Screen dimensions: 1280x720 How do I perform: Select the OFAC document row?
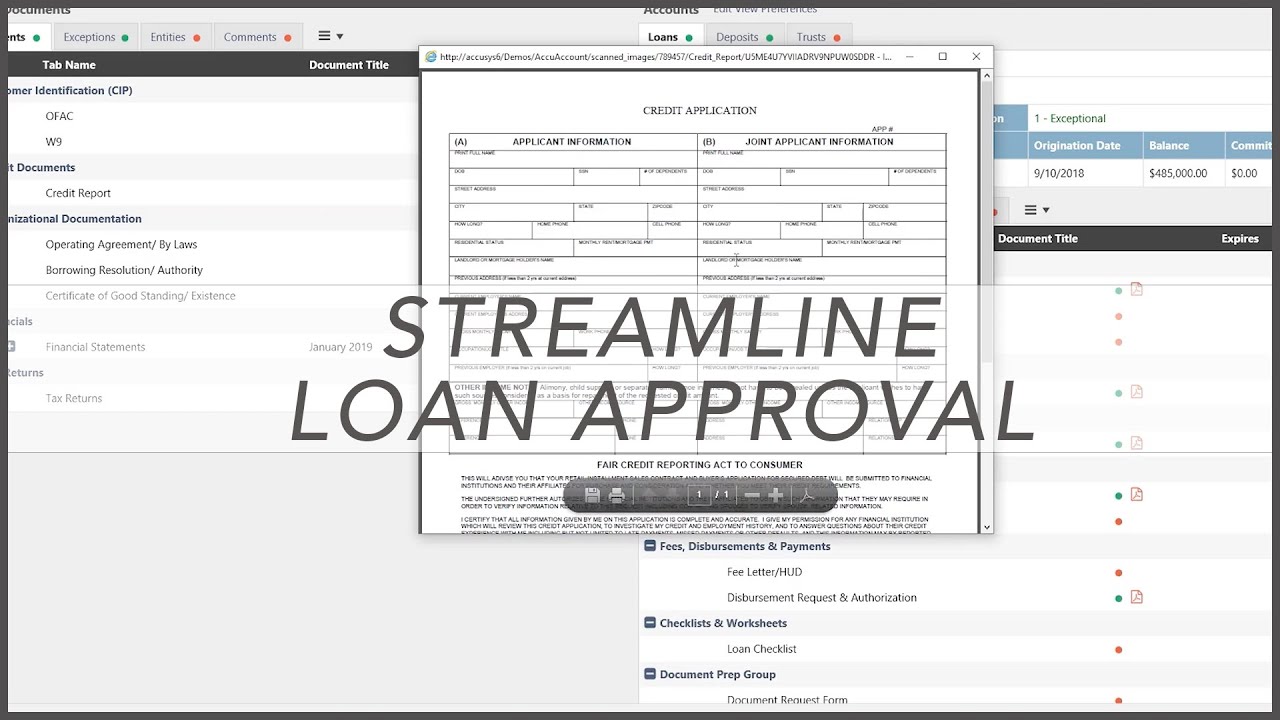59,116
